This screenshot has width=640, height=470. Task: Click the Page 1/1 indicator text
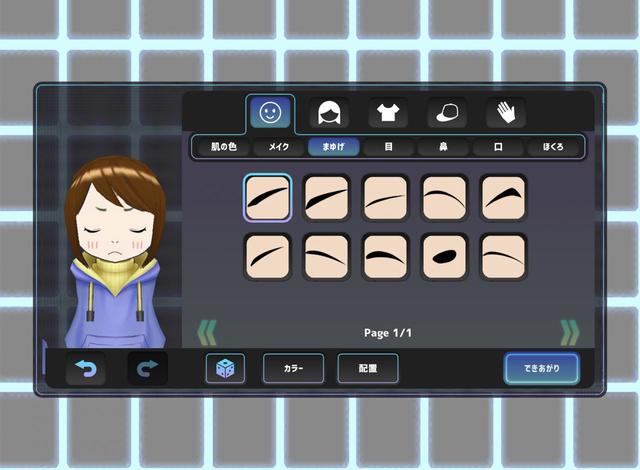388,333
